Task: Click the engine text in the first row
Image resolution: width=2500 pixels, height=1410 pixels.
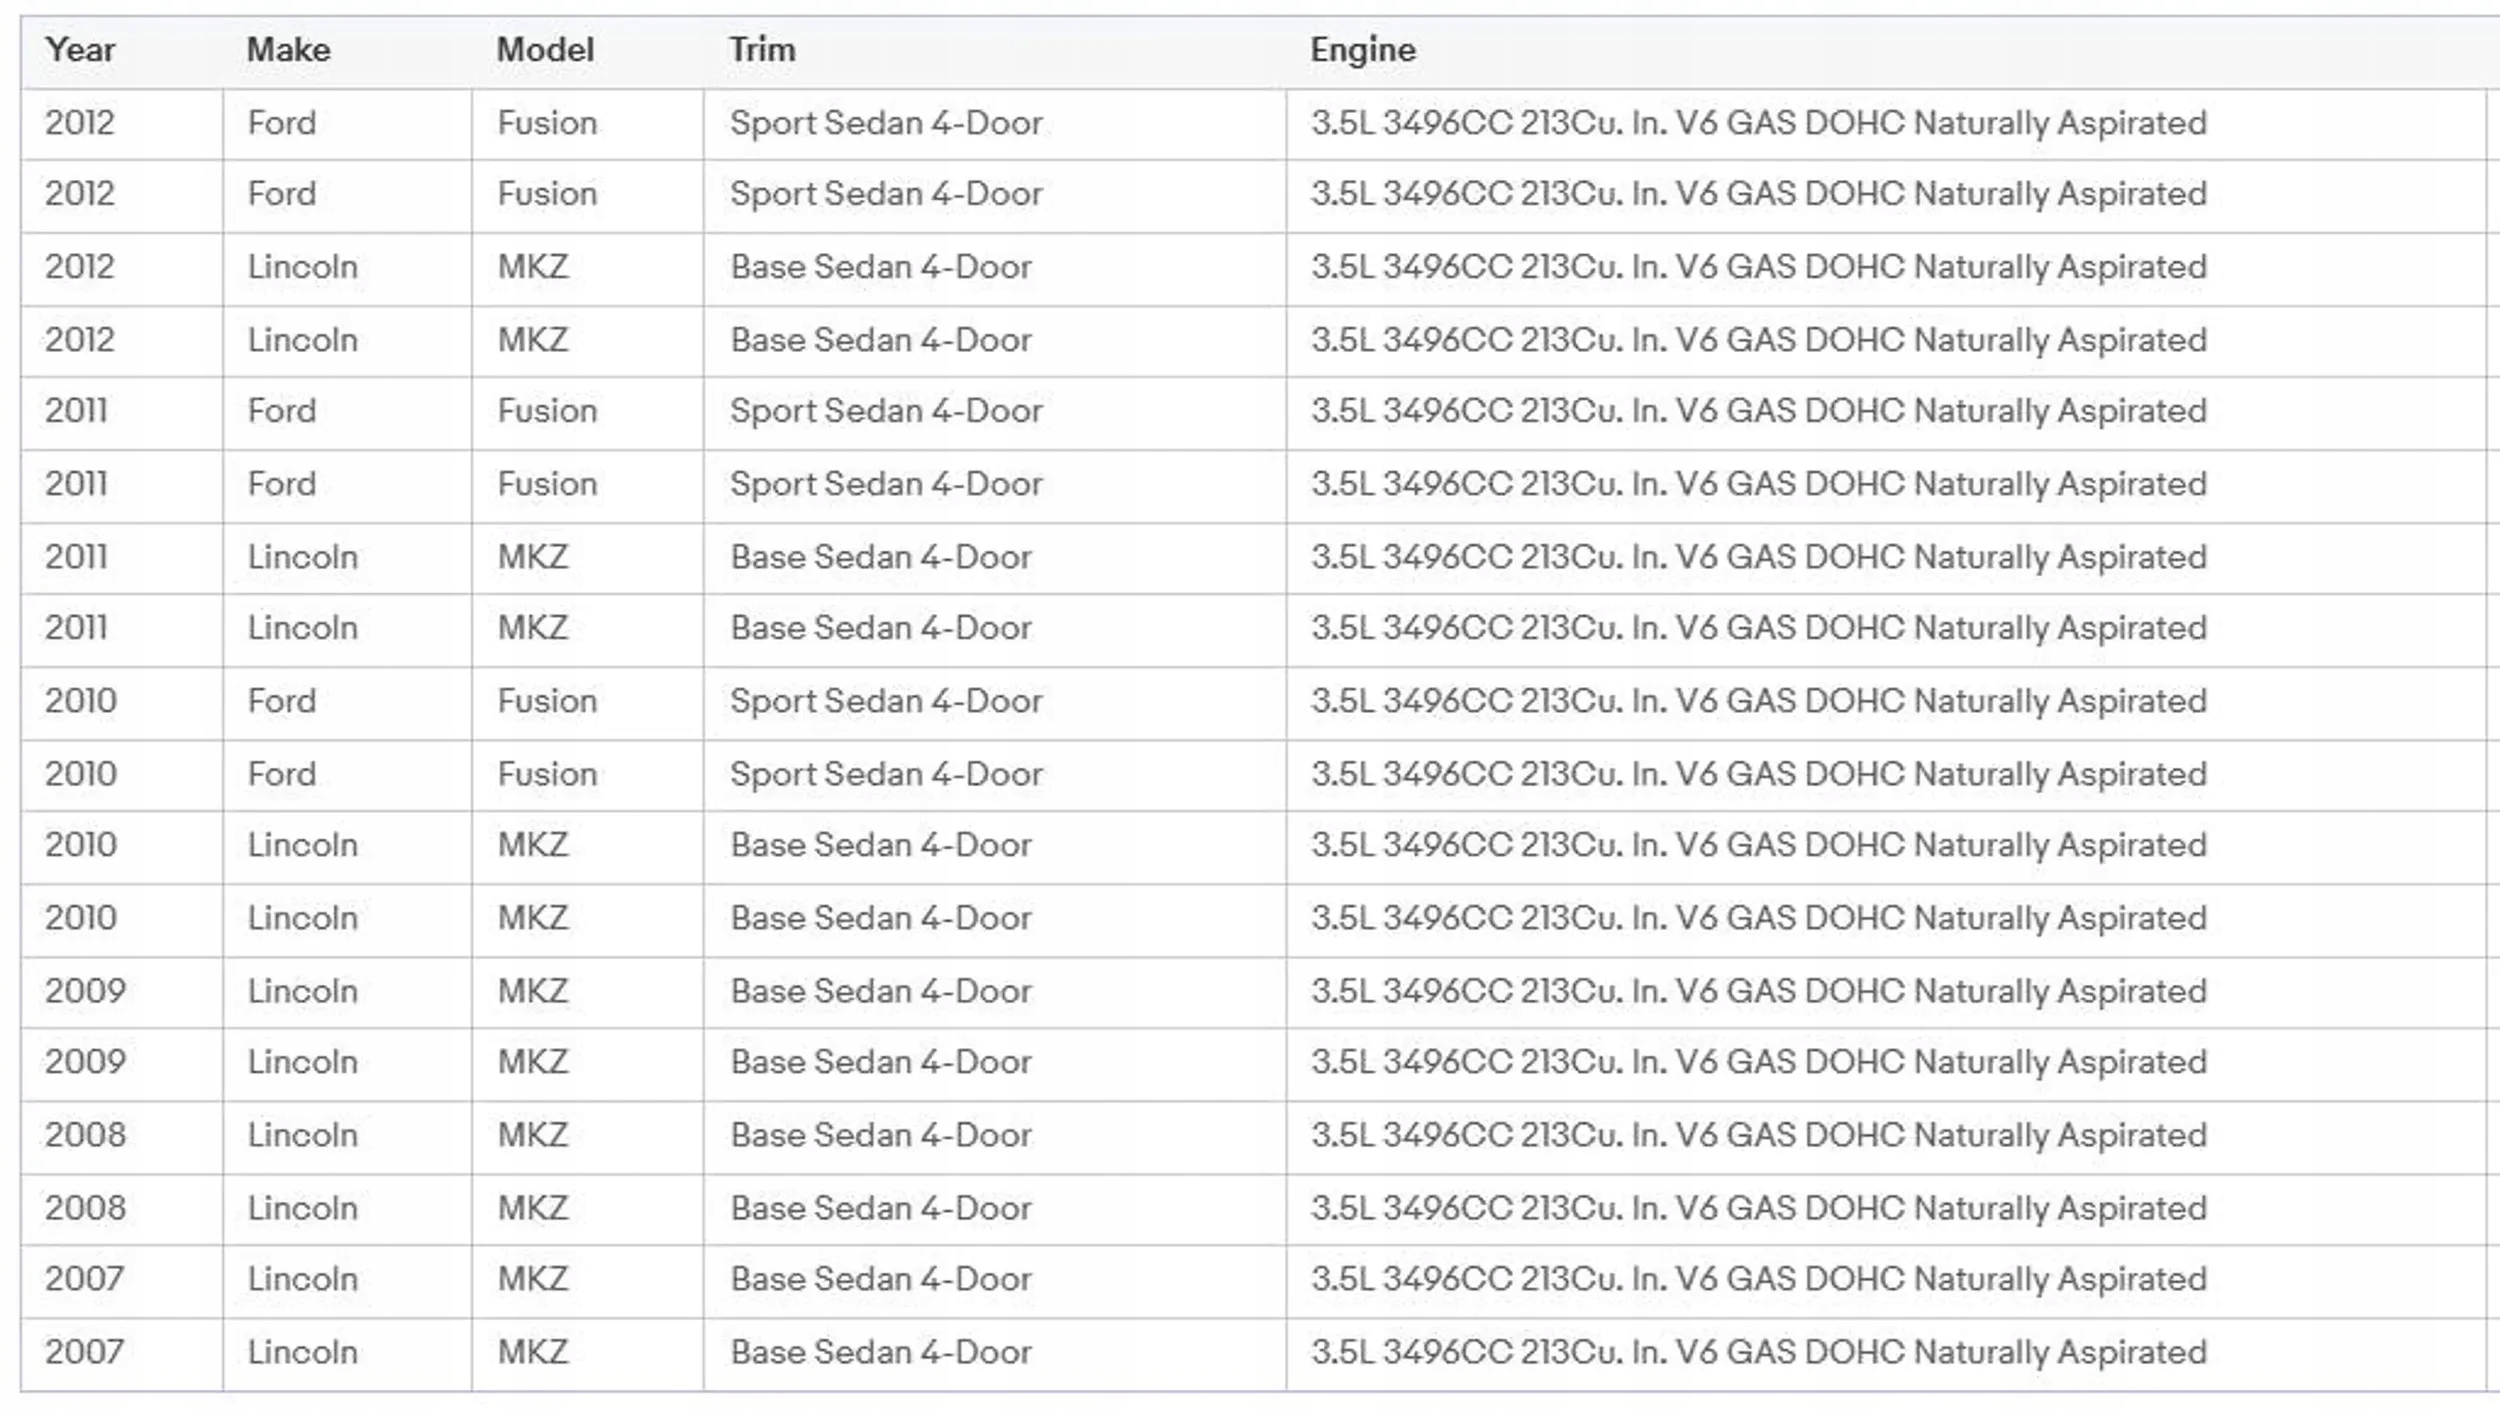Action: [x=1758, y=123]
